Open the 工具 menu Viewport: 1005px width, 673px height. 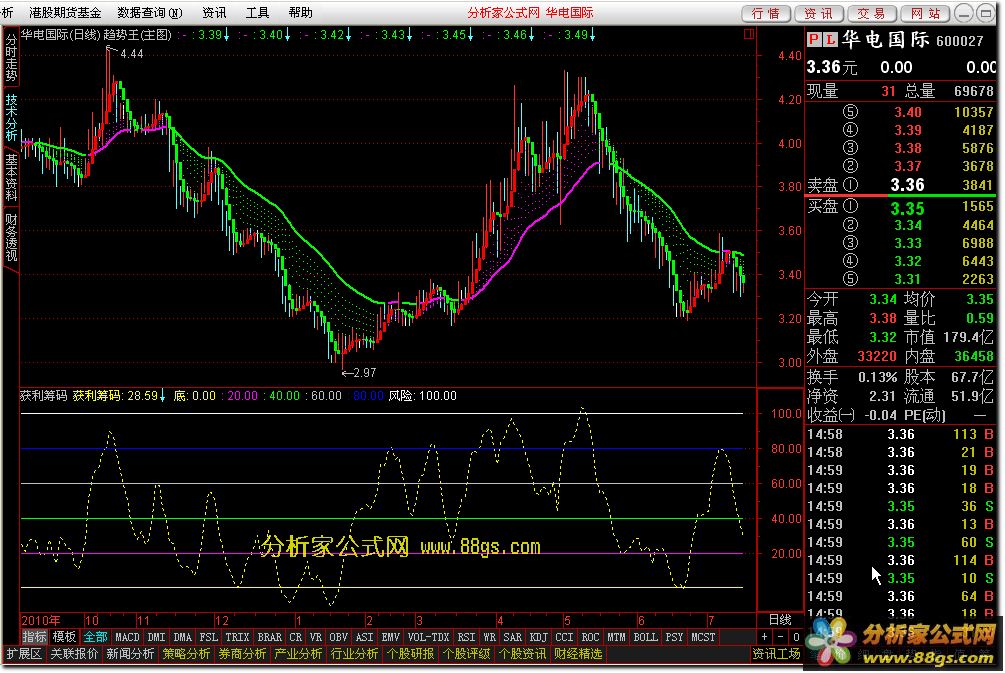[257, 12]
